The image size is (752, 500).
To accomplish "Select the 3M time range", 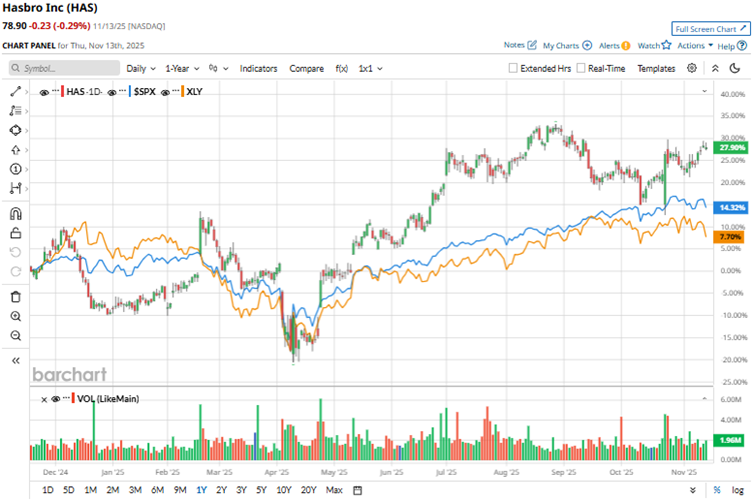I will tap(135, 490).
